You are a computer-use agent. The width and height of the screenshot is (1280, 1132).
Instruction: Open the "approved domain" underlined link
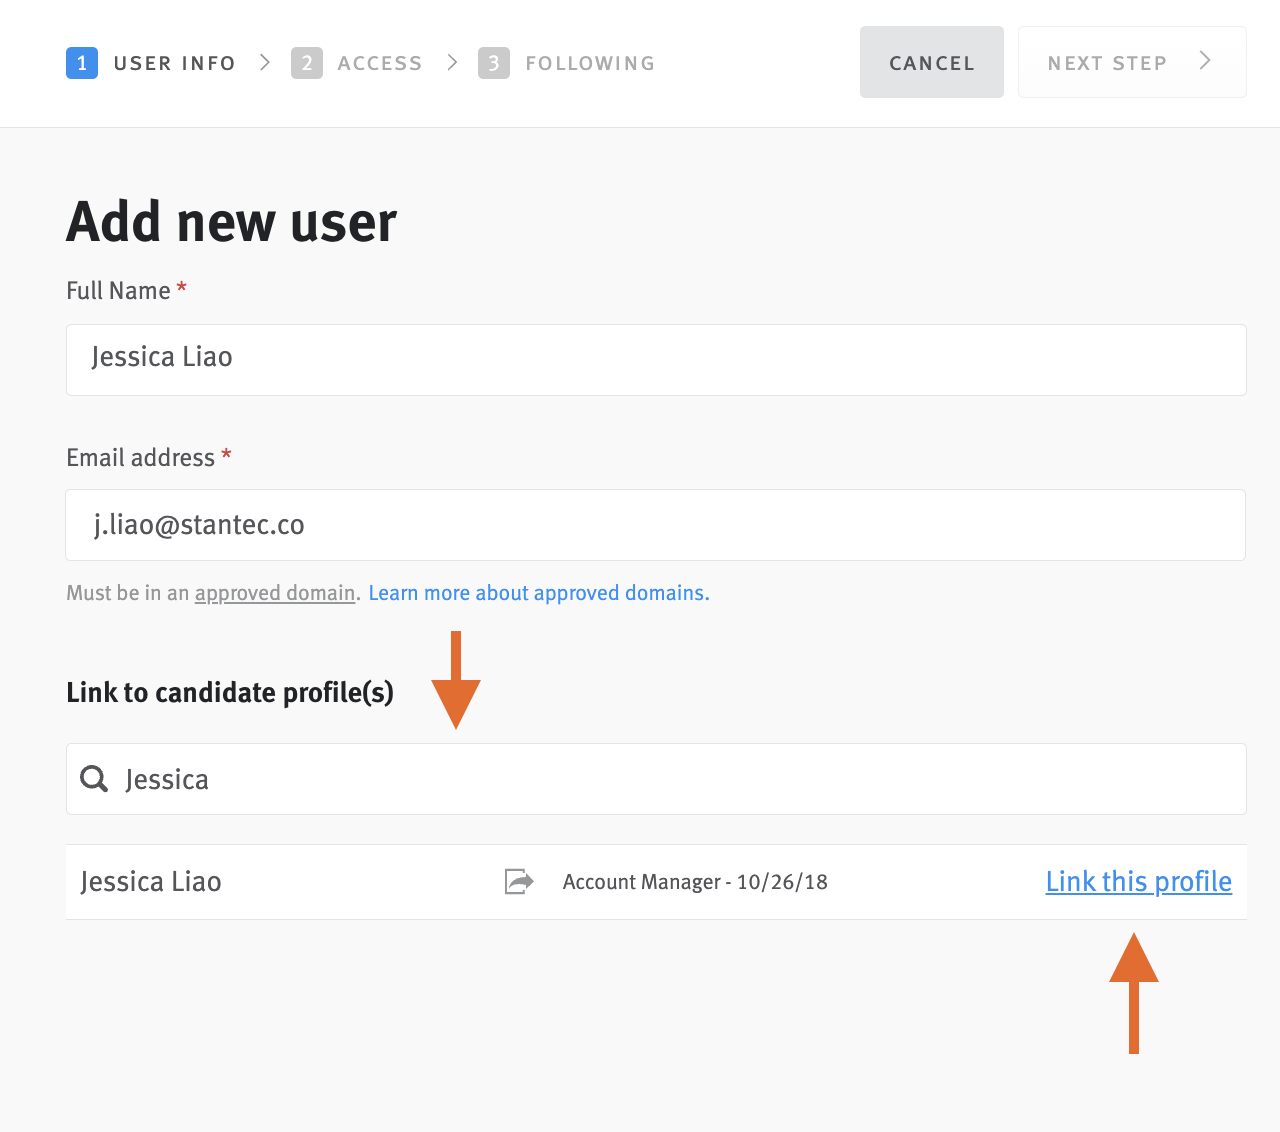[x=275, y=592]
